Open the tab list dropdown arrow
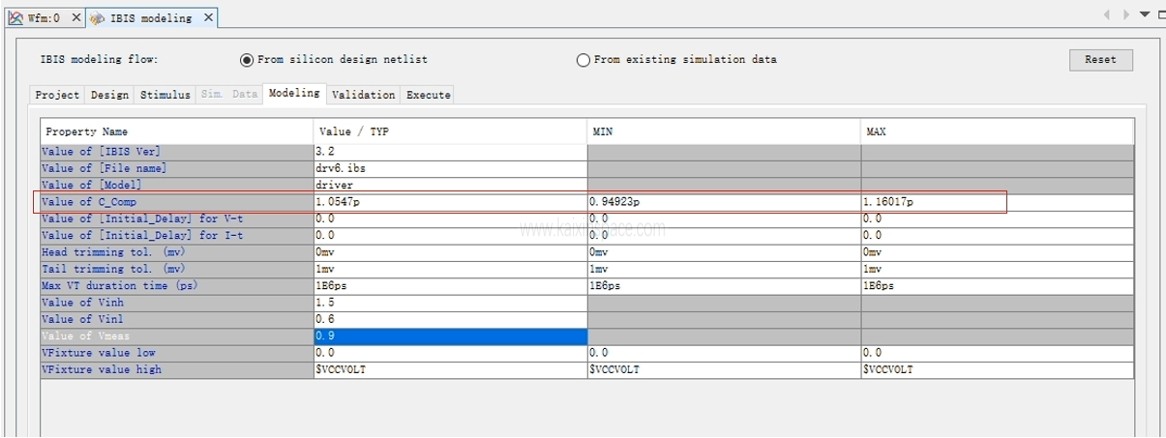 [1145, 15]
